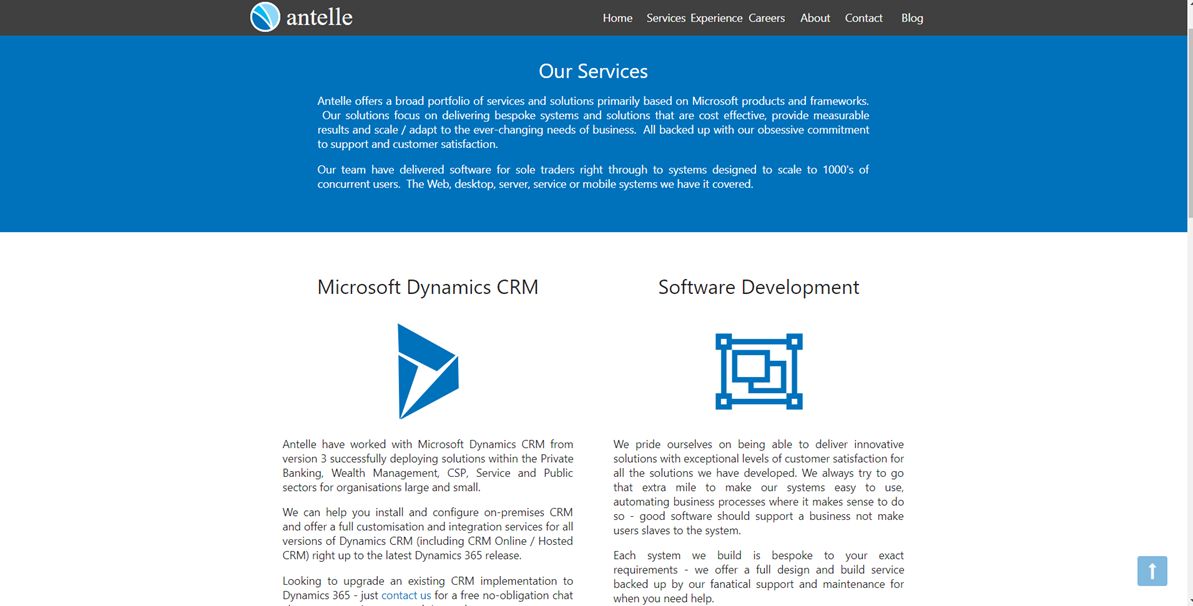Screen dimensions: 1193x606
Task: Click the Software Development overlapping squares icon
Action: point(759,371)
